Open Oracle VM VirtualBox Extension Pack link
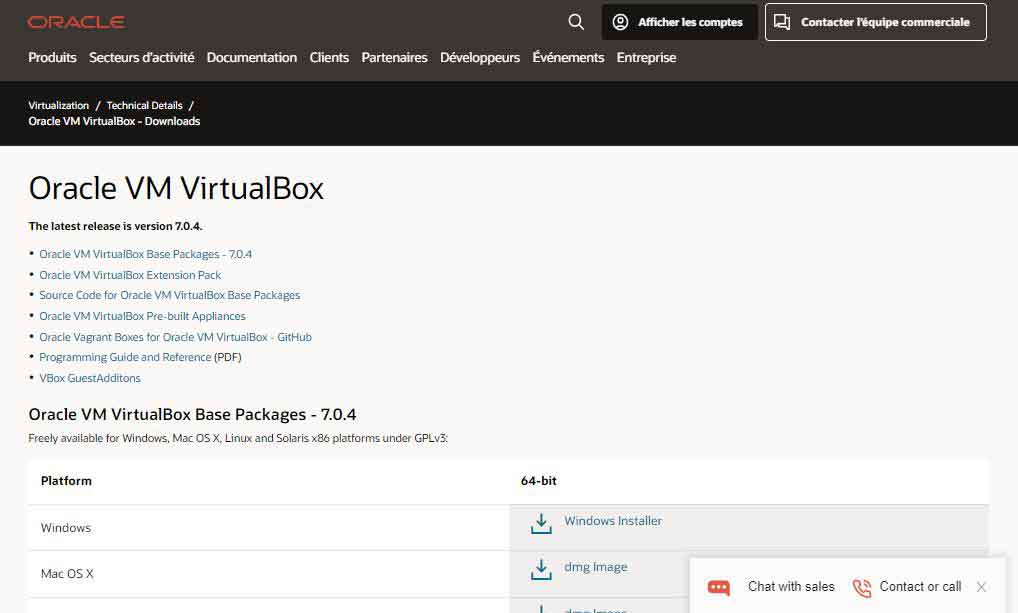Image resolution: width=1018 pixels, height=613 pixels. 131,274
